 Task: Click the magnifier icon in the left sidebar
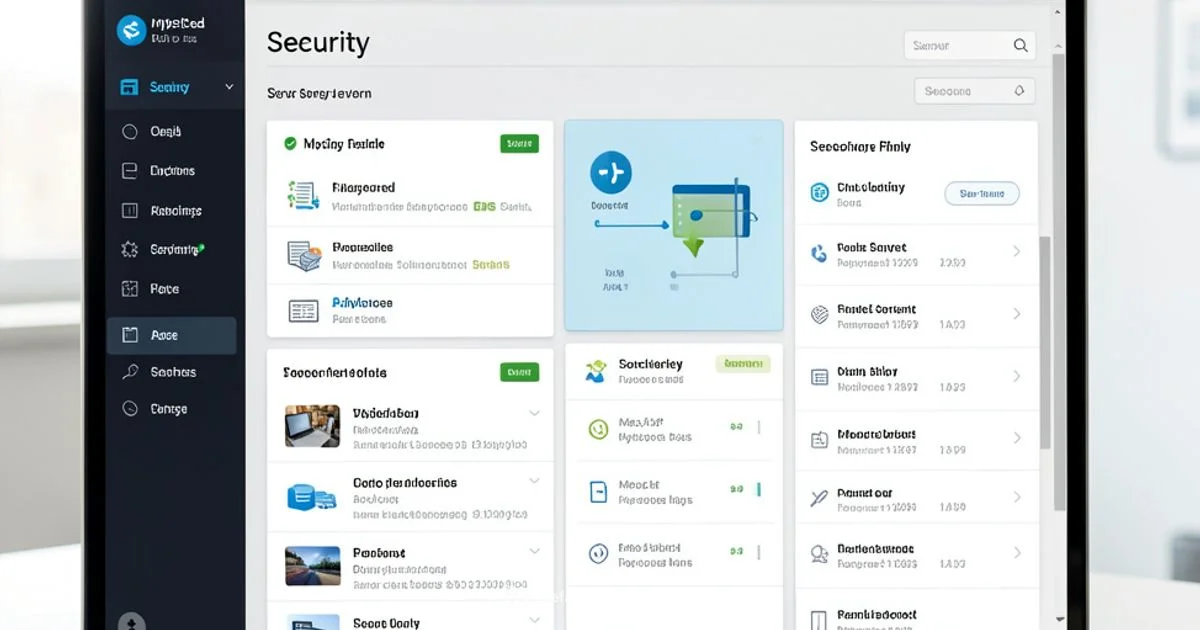click(x=129, y=372)
